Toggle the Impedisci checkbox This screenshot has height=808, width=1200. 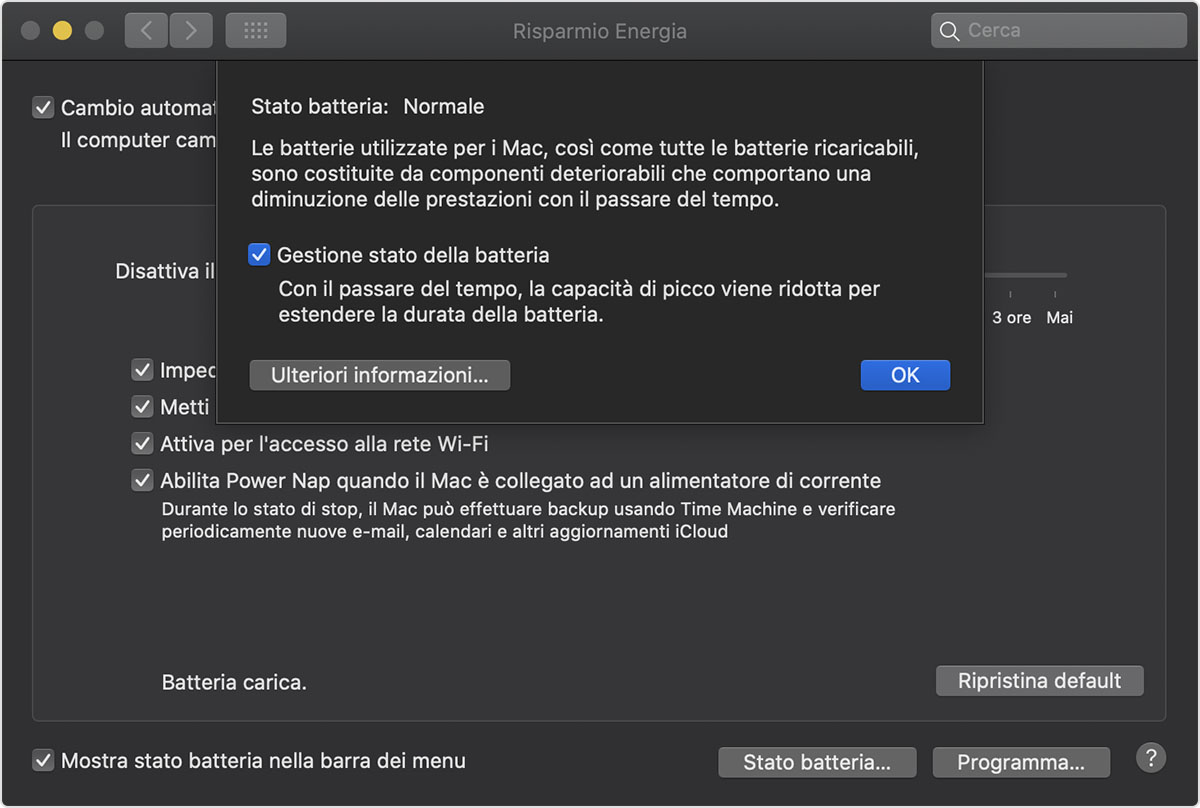(142, 370)
